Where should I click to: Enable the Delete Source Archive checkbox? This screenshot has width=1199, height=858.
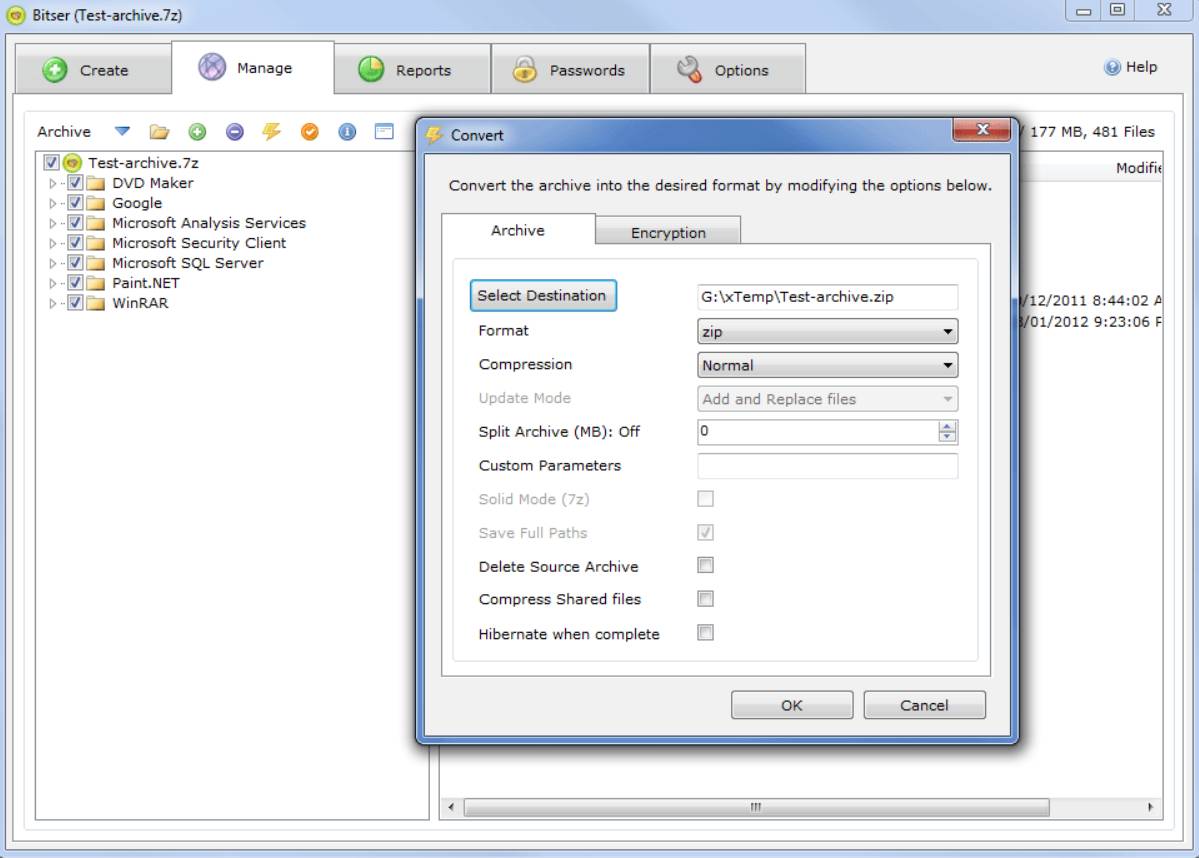point(705,566)
